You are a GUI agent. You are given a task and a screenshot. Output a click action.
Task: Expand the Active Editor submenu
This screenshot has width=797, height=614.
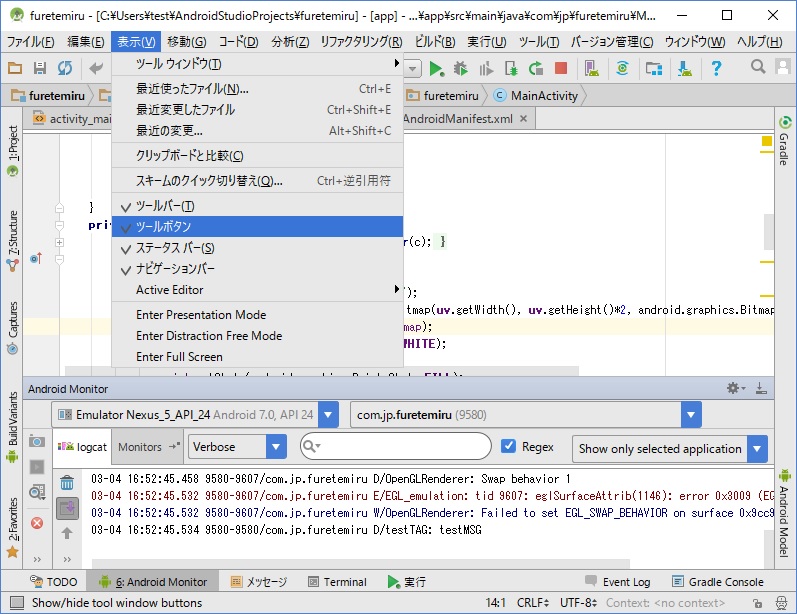click(257, 290)
